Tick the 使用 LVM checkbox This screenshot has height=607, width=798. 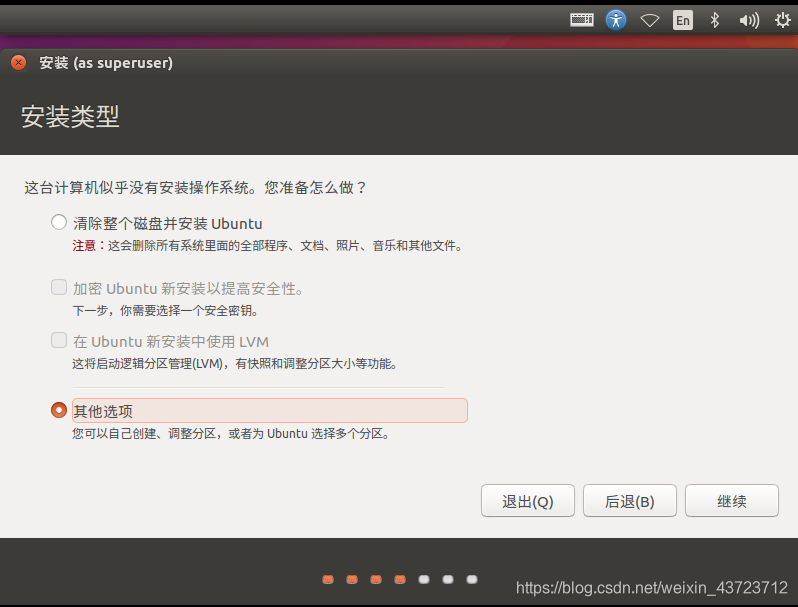click(x=59, y=340)
